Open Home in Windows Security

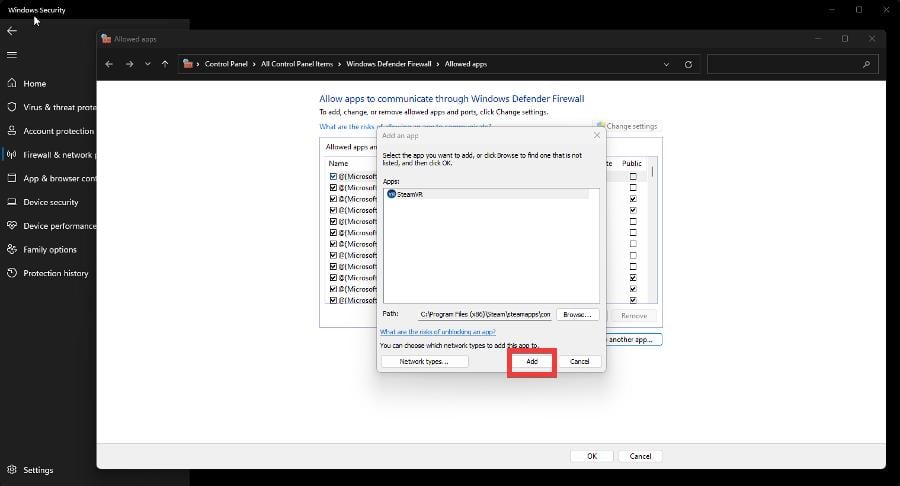(x=34, y=84)
